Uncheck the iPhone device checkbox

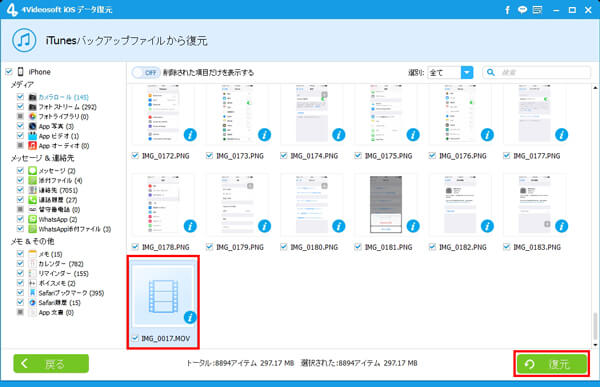point(9,72)
